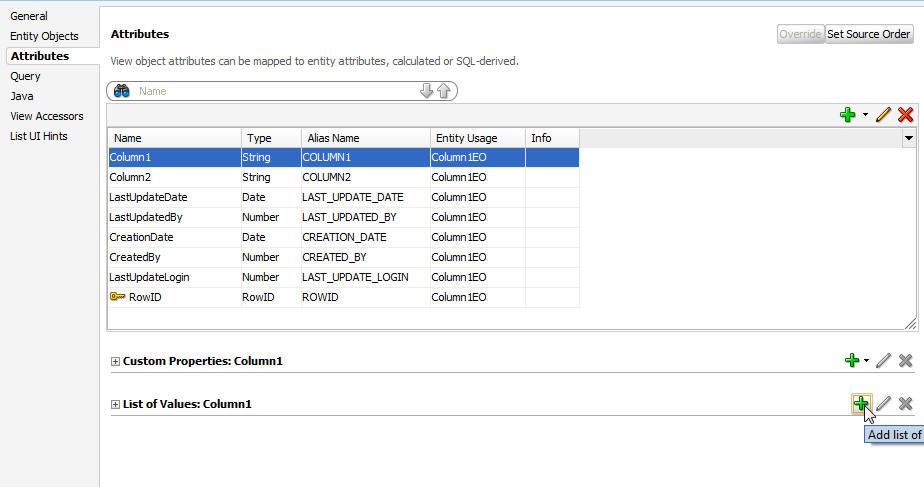This screenshot has width=924, height=487.
Task: Select the LastUpdatedBy attribute row
Action: [344, 218]
